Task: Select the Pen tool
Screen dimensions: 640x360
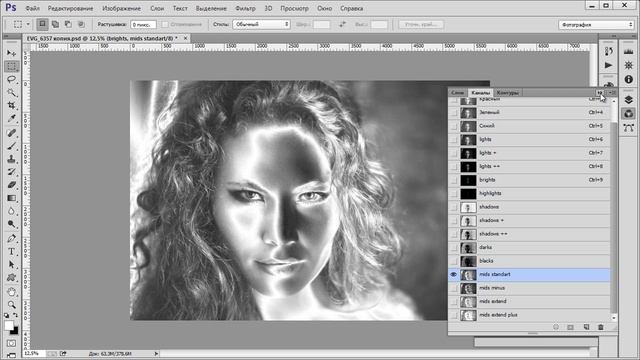Action: pos(11,238)
